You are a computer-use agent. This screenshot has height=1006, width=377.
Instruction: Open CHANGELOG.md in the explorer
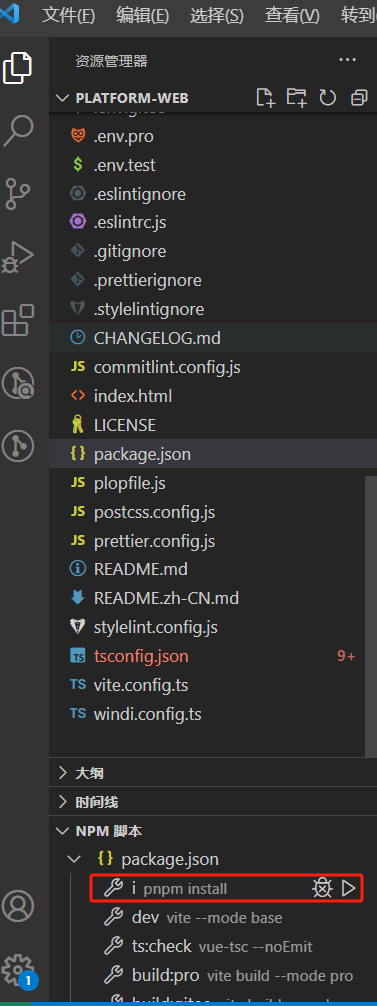(213, 338)
